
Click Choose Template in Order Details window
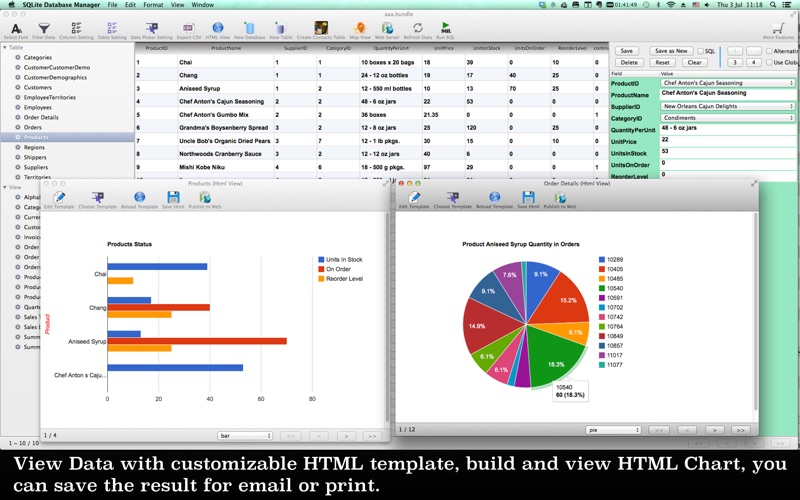pos(453,197)
